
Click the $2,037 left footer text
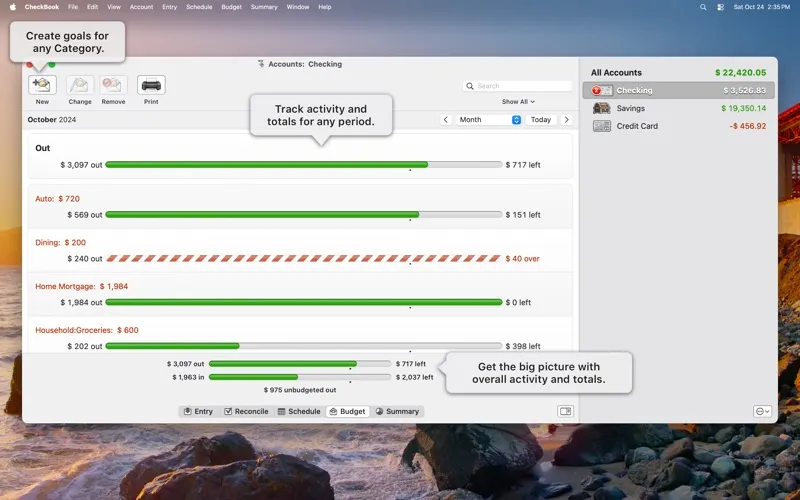(414, 377)
